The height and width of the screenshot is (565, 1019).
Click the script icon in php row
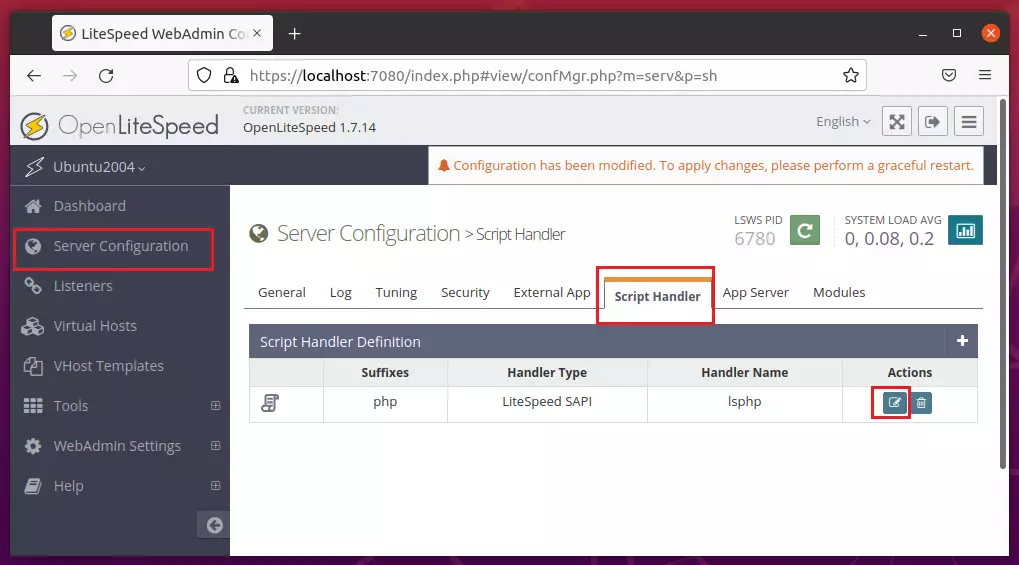pos(270,402)
